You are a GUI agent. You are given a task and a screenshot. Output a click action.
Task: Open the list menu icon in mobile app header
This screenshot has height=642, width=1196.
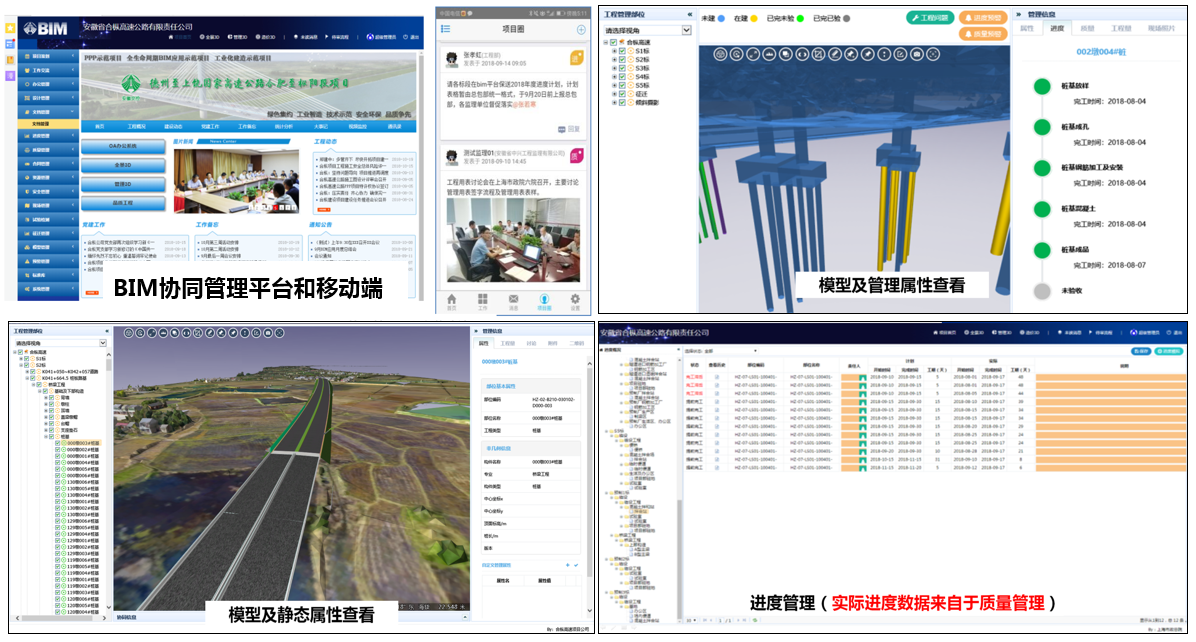(x=445, y=29)
